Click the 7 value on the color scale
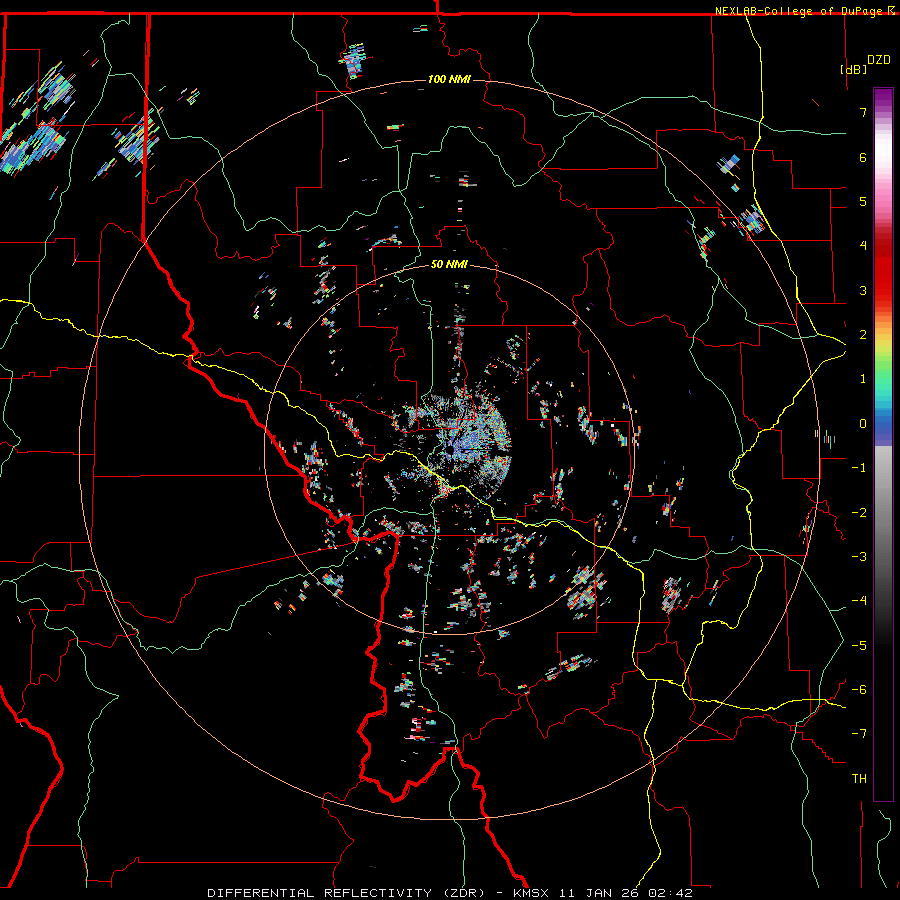The width and height of the screenshot is (900, 900). pyautogui.click(x=863, y=112)
